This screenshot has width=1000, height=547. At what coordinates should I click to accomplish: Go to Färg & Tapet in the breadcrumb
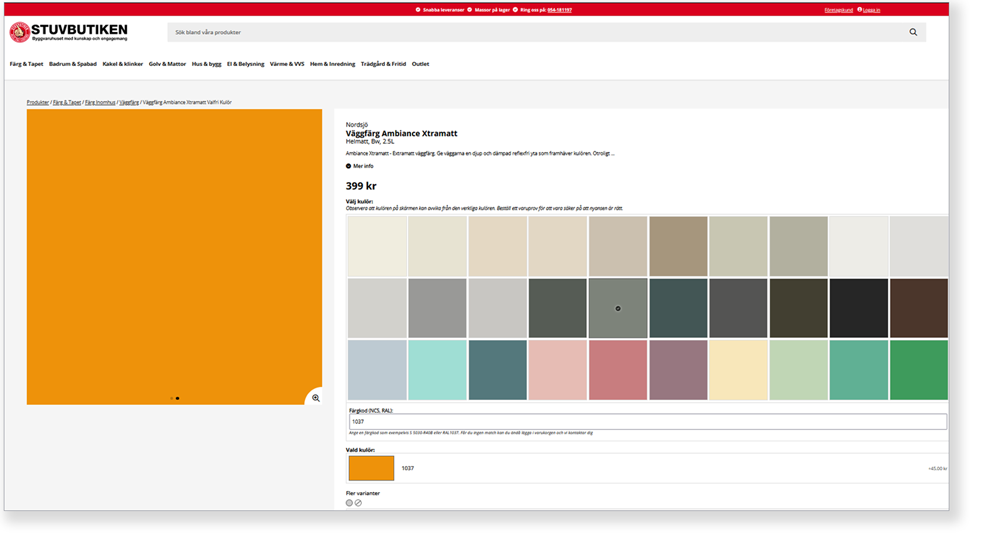67,102
